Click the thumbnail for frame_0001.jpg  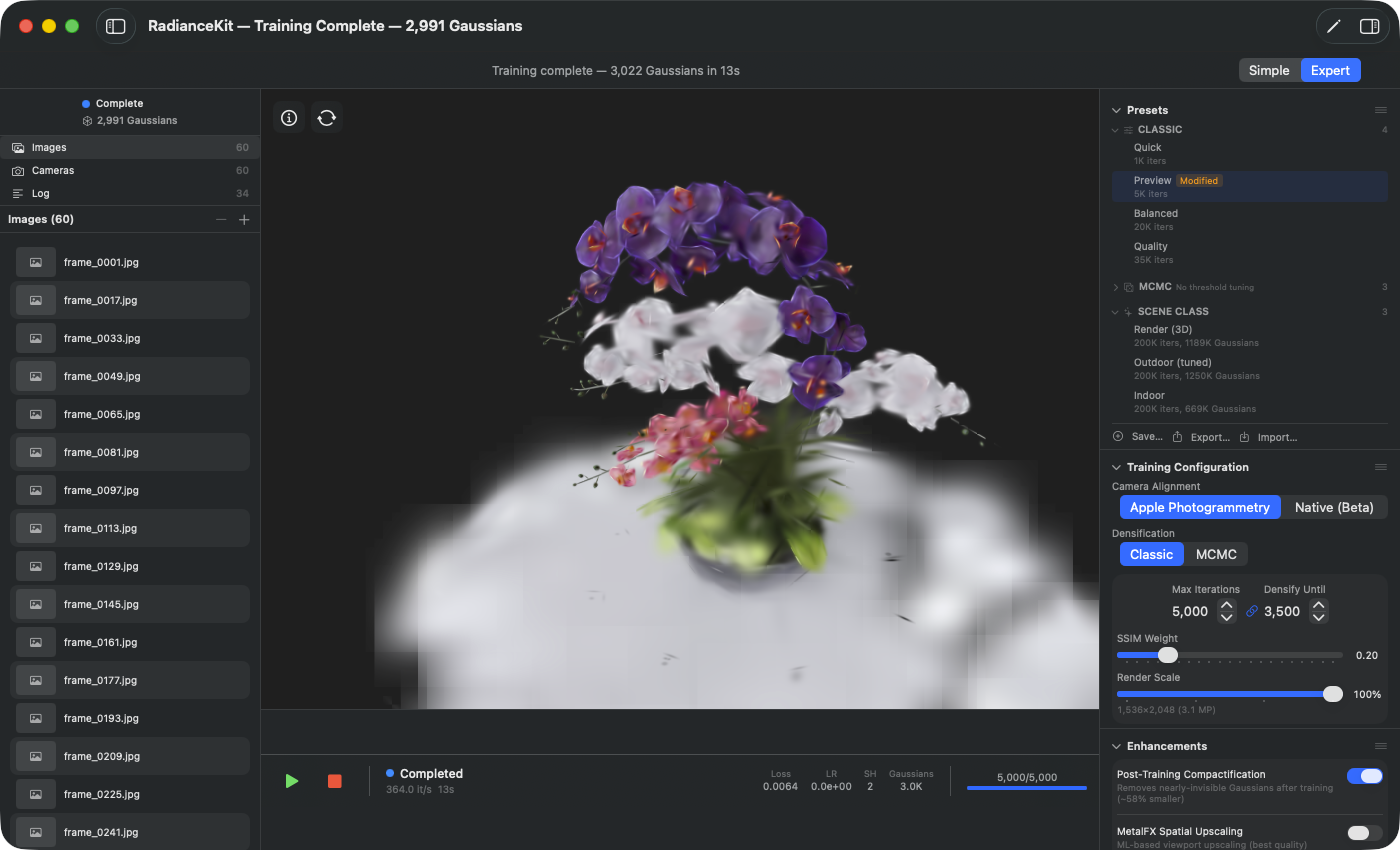click(36, 262)
